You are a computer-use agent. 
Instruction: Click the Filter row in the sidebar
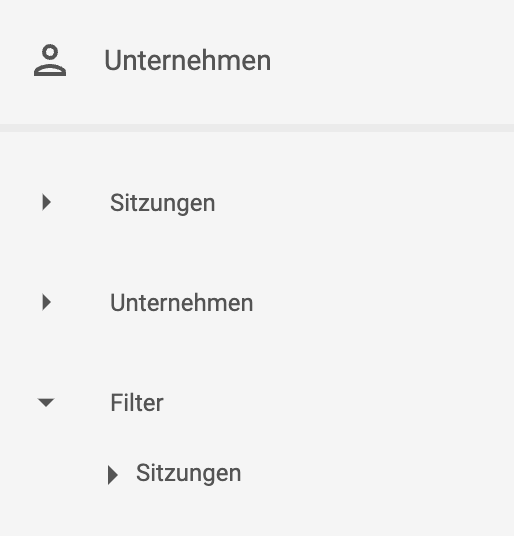click(x=257, y=402)
